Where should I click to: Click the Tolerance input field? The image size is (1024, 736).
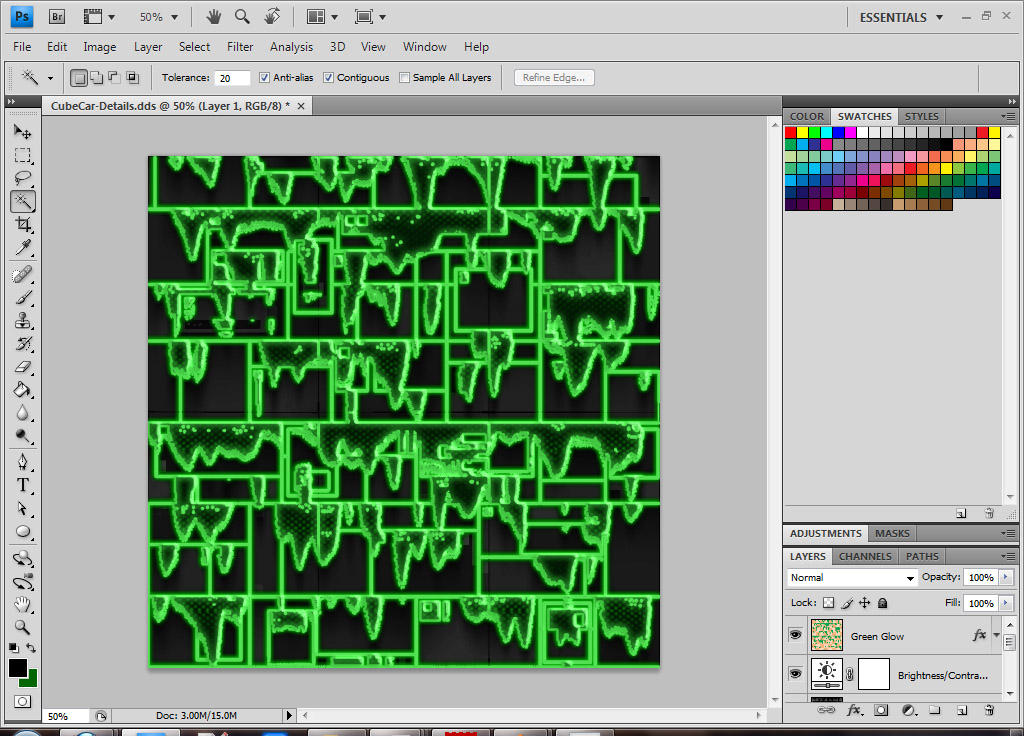pos(232,78)
